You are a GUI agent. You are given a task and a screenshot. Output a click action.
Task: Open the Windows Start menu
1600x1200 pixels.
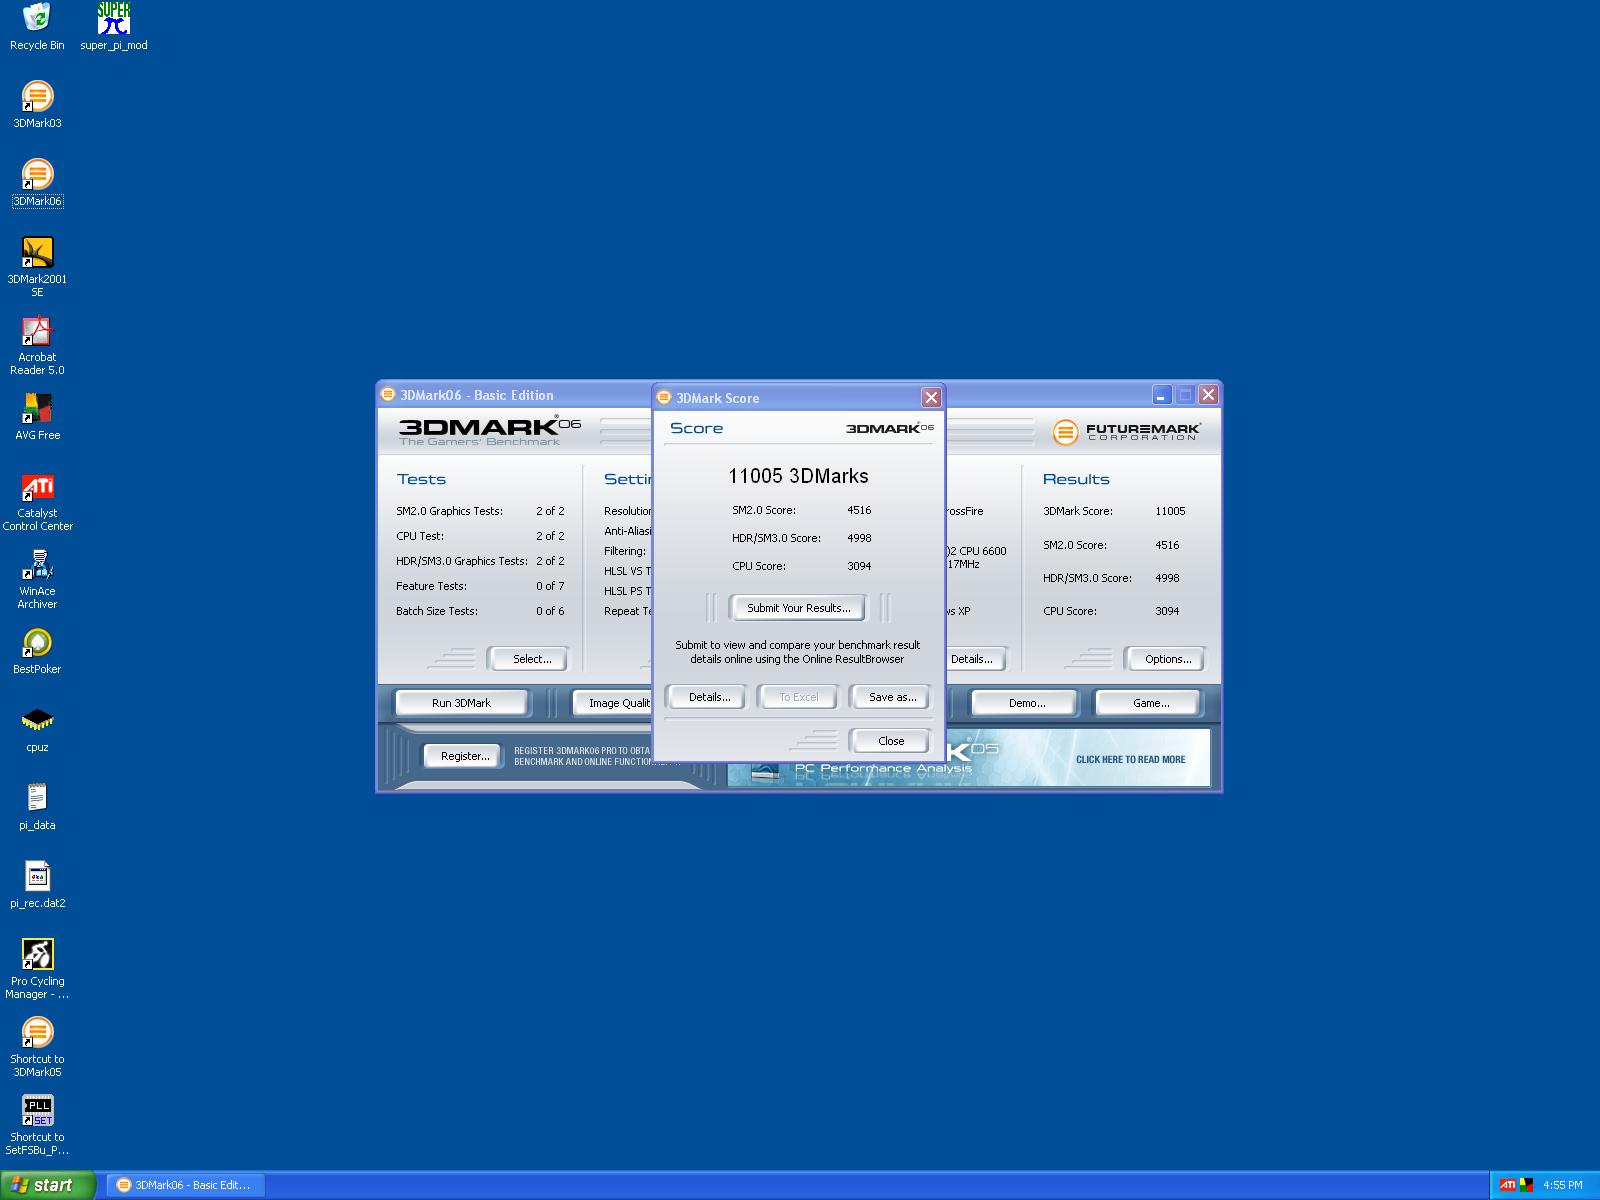47,1185
